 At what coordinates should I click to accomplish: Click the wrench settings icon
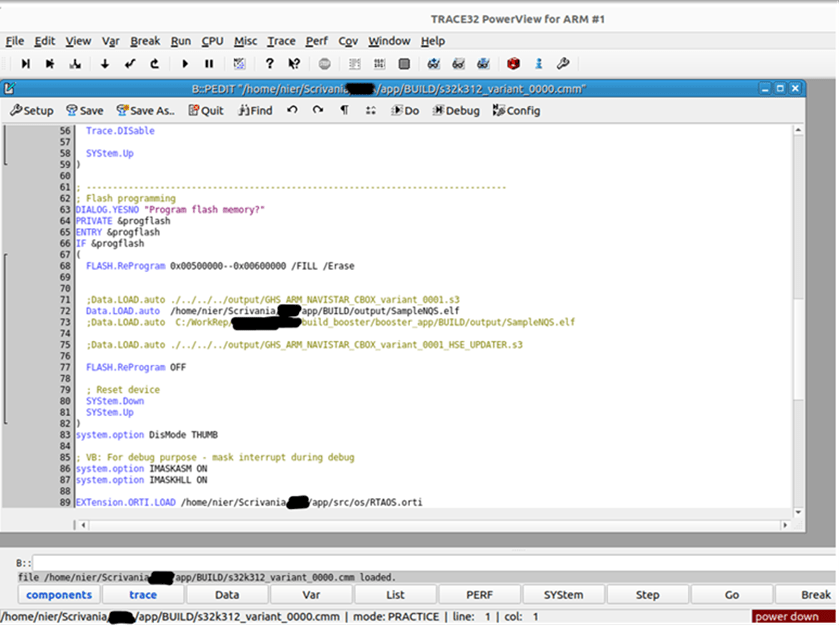click(562, 64)
